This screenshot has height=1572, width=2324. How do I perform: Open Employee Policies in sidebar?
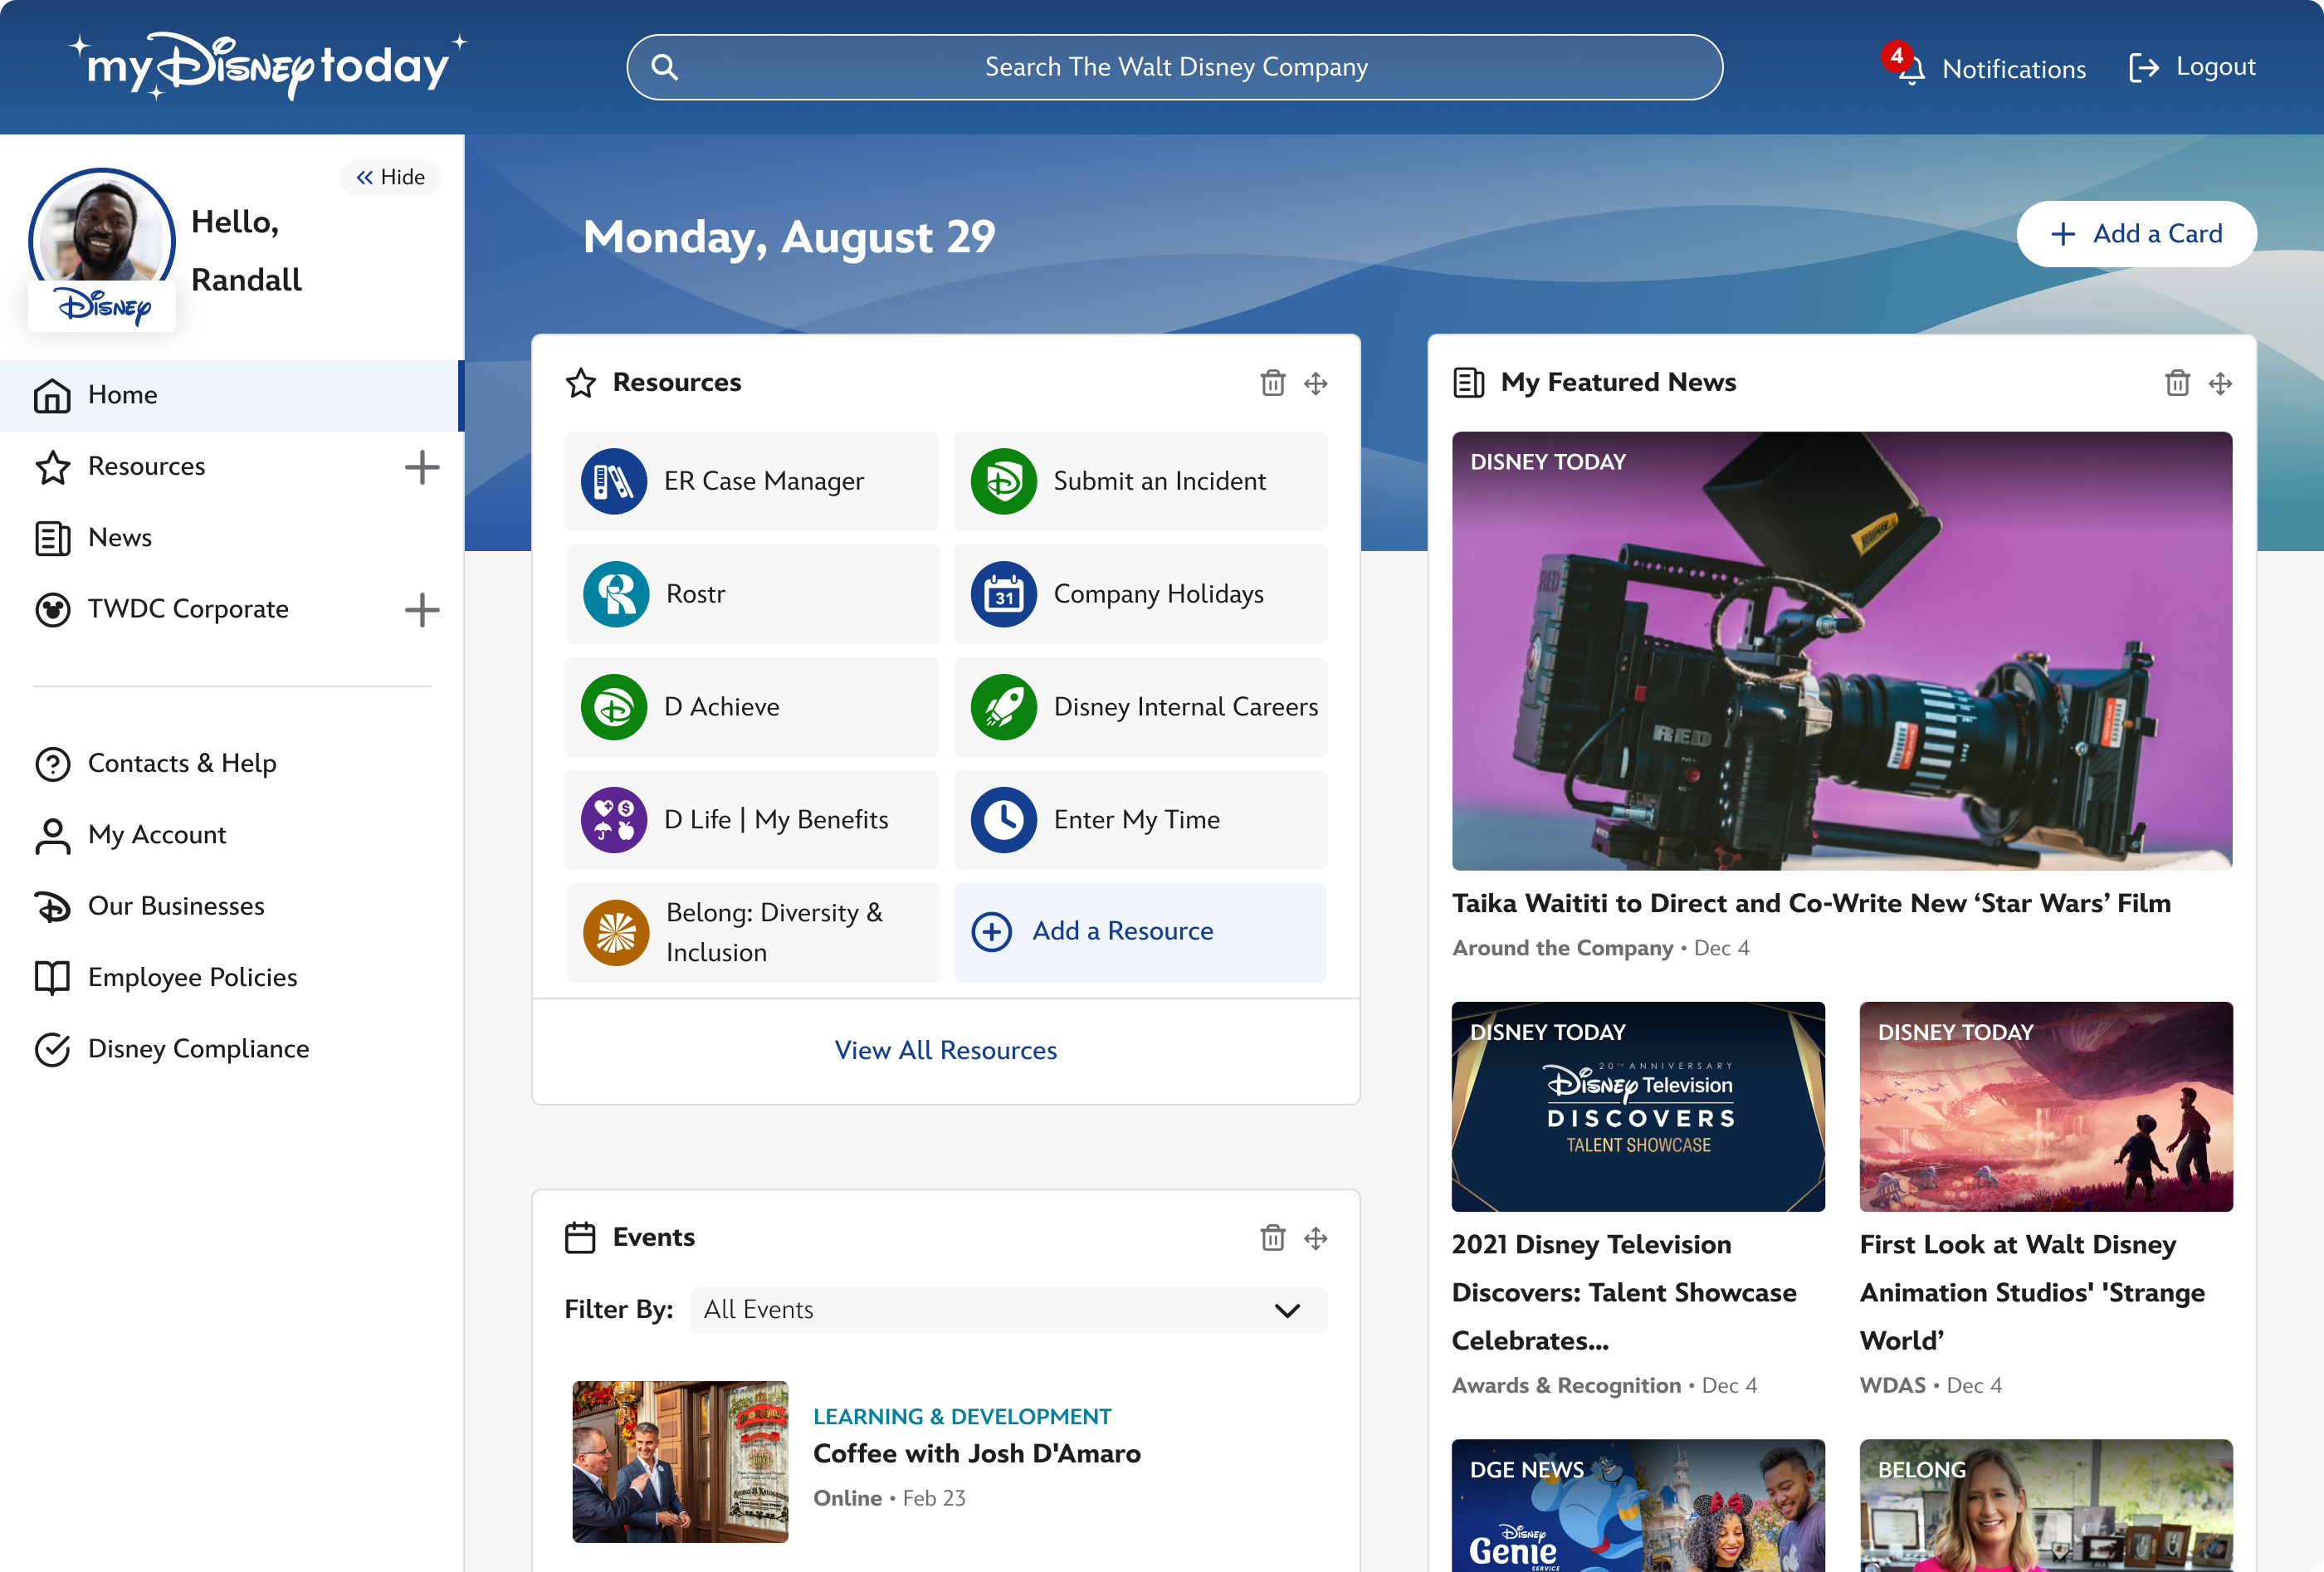coord(192,977)
